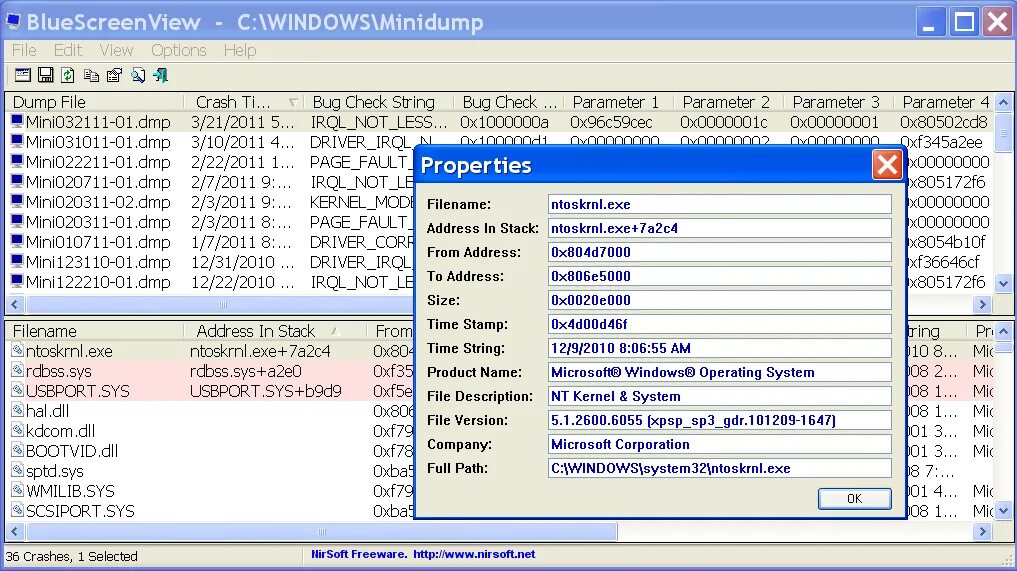Click the file icon next to USBPORT.SYS

pos(18,391)
